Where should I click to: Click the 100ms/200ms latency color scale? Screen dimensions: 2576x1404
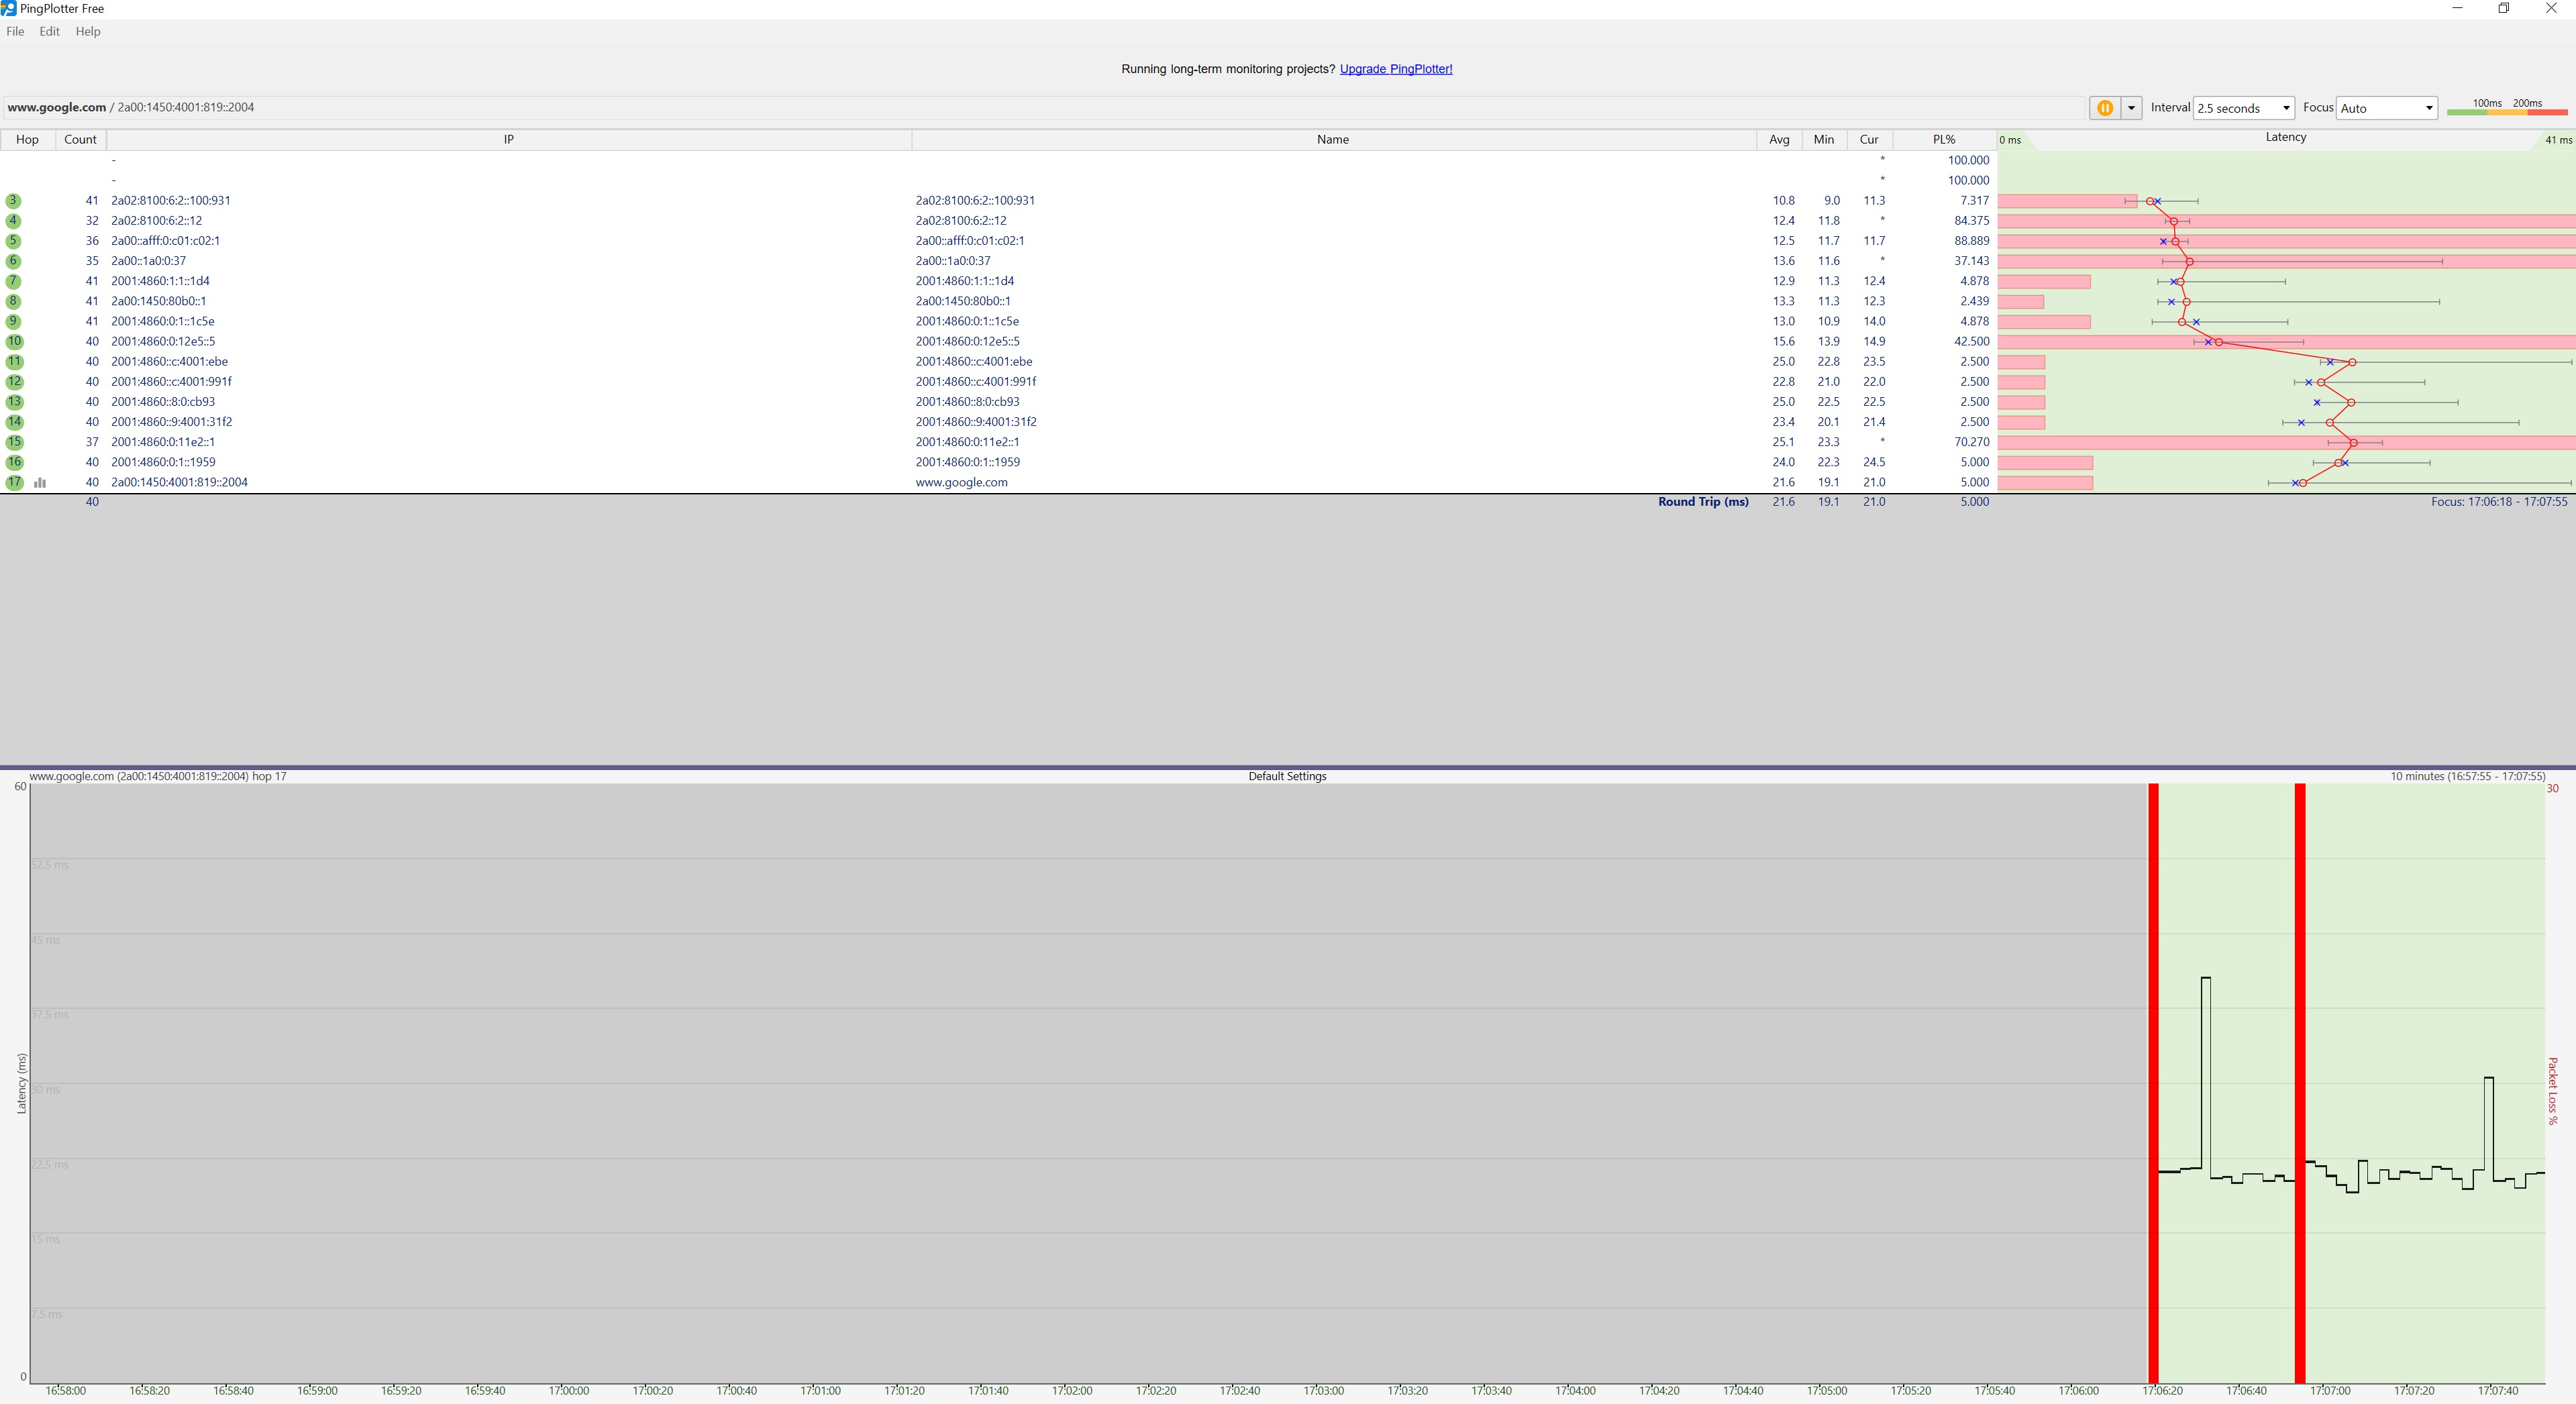(2506, 108)
